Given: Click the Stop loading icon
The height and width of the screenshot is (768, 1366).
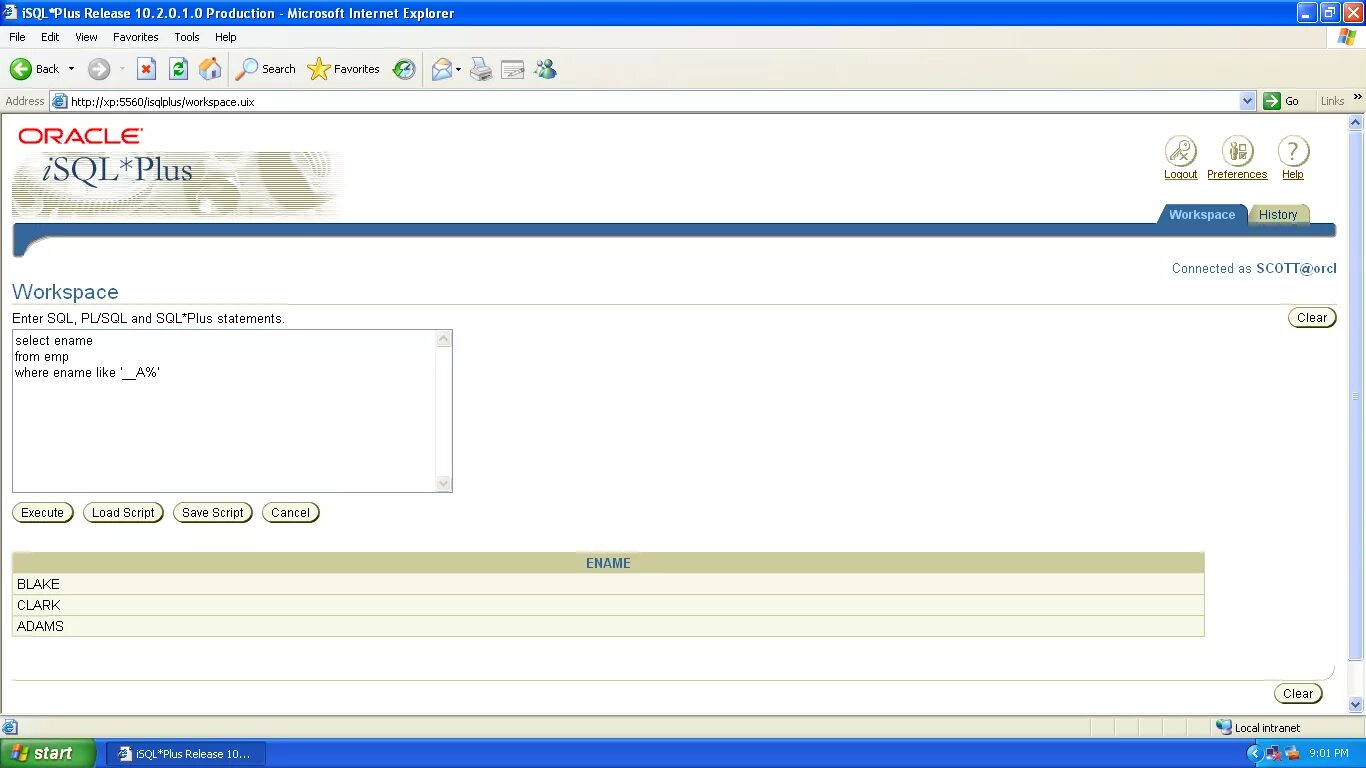Looking at the screenshot, I should (x=146, y=69).
